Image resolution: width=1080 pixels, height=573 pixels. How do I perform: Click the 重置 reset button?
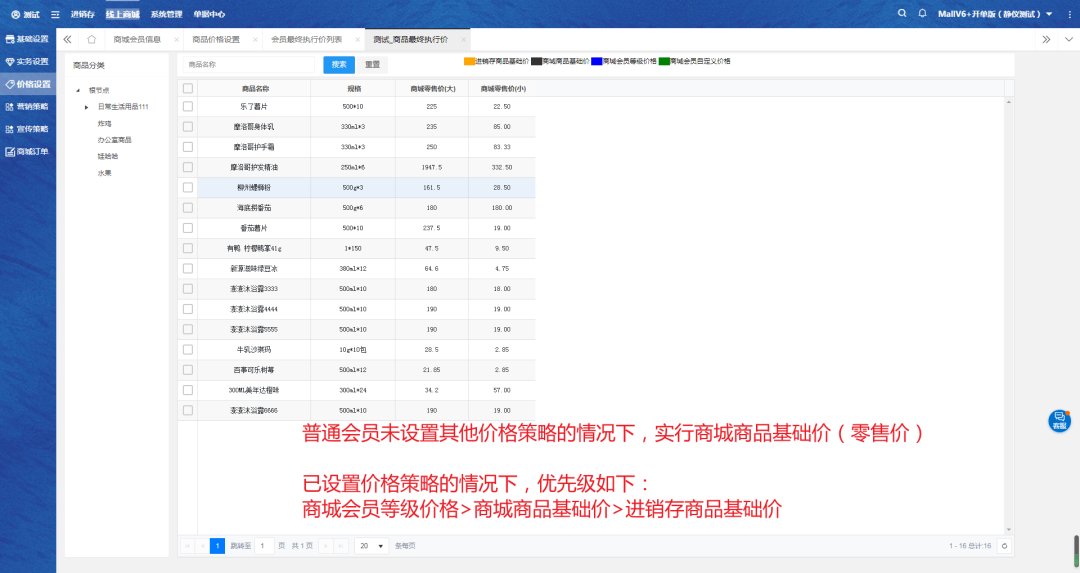click(372, 64)
